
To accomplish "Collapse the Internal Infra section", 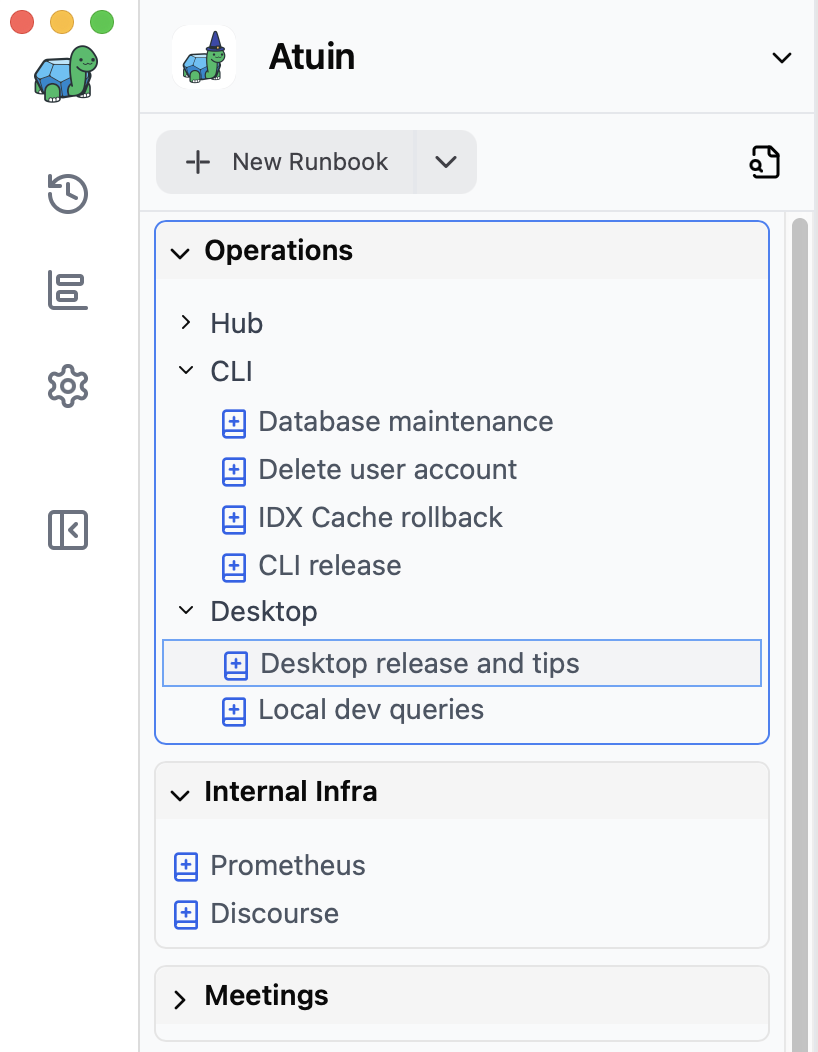I will pyautogui.click(x=180, y=796).
